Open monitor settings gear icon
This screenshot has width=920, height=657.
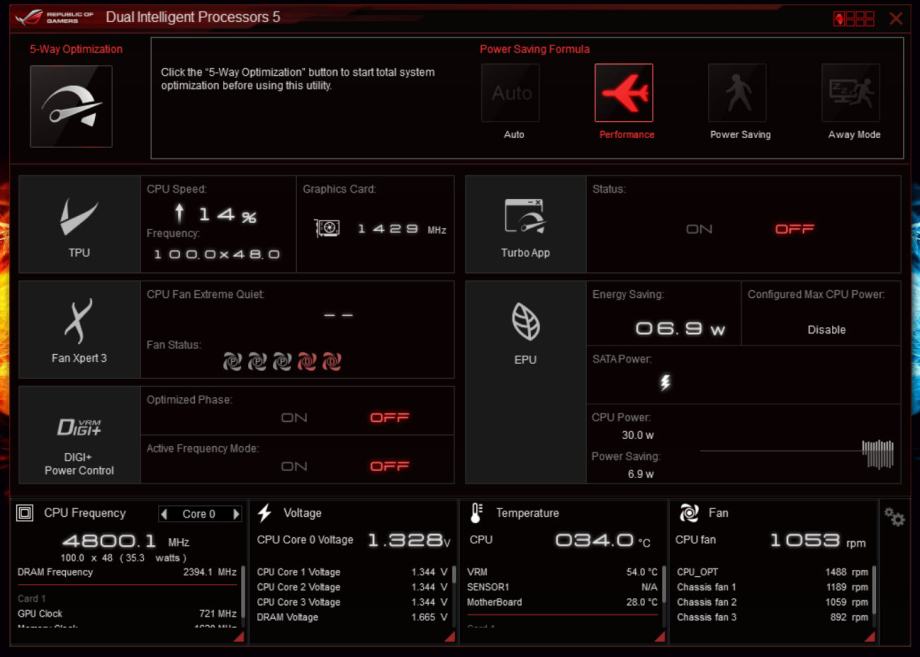coord(894,517)
